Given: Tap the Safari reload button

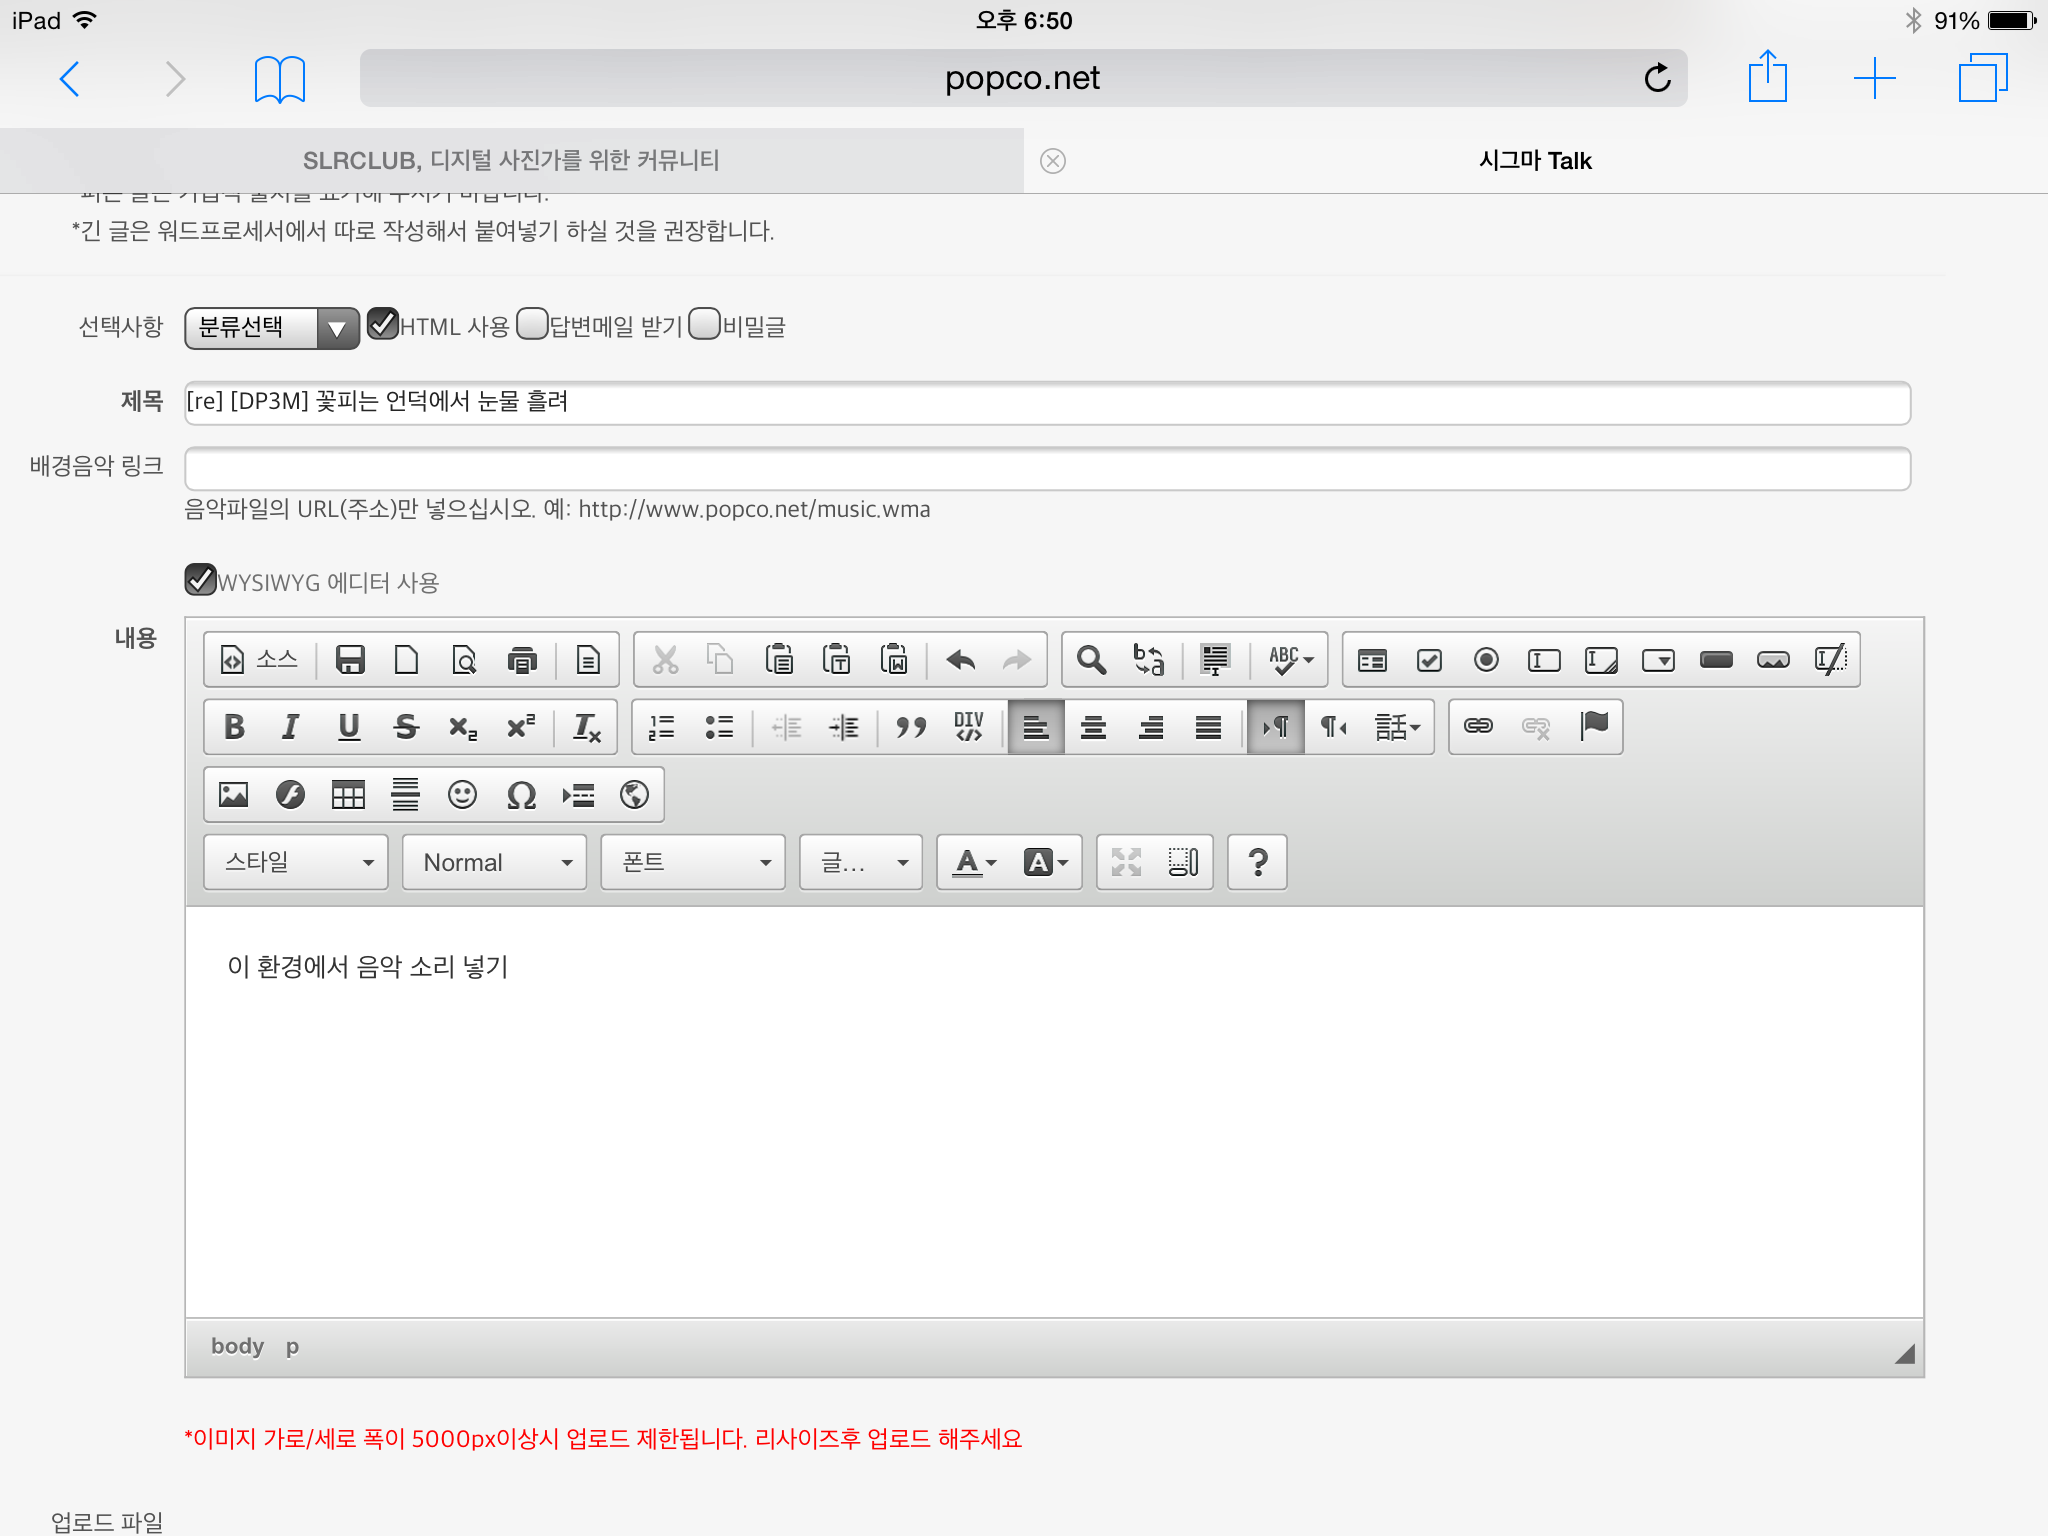Looking at the screenshot, I should pyautogui.click(x=1657, y=77).
